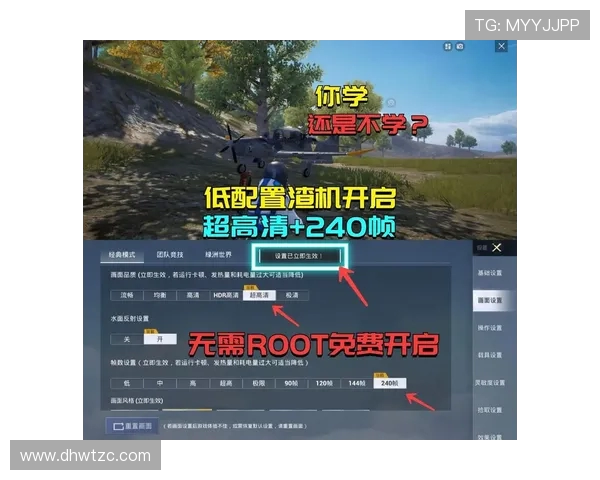Select 超高清 graphics quality
The image size is (600, 480).
(x=259, y=295)
